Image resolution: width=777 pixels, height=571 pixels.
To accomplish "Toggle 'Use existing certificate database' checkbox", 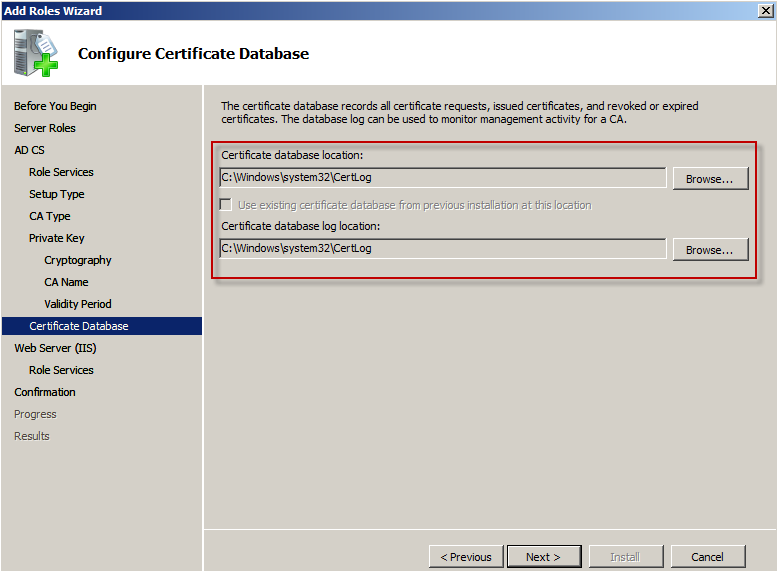I will pyautogui.click(x=227, y=205).
